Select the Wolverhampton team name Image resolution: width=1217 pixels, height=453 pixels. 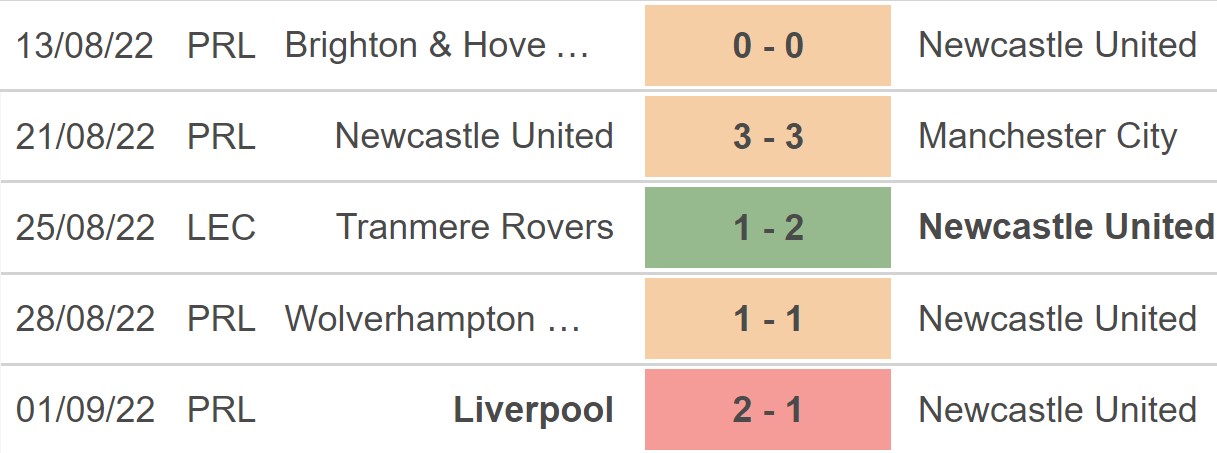pyautogui.click(x=432, y=319)
